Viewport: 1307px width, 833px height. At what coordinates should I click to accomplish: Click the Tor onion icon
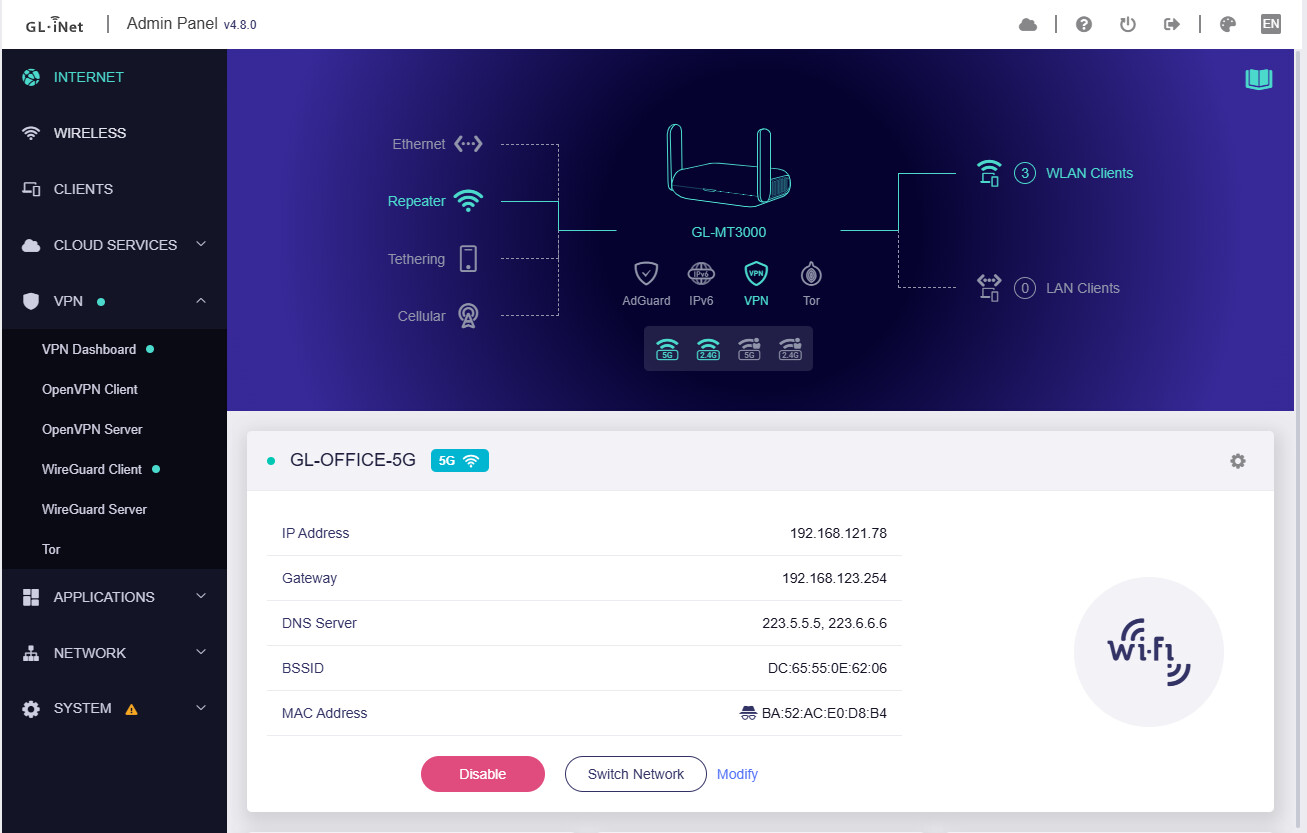point(811,273)
